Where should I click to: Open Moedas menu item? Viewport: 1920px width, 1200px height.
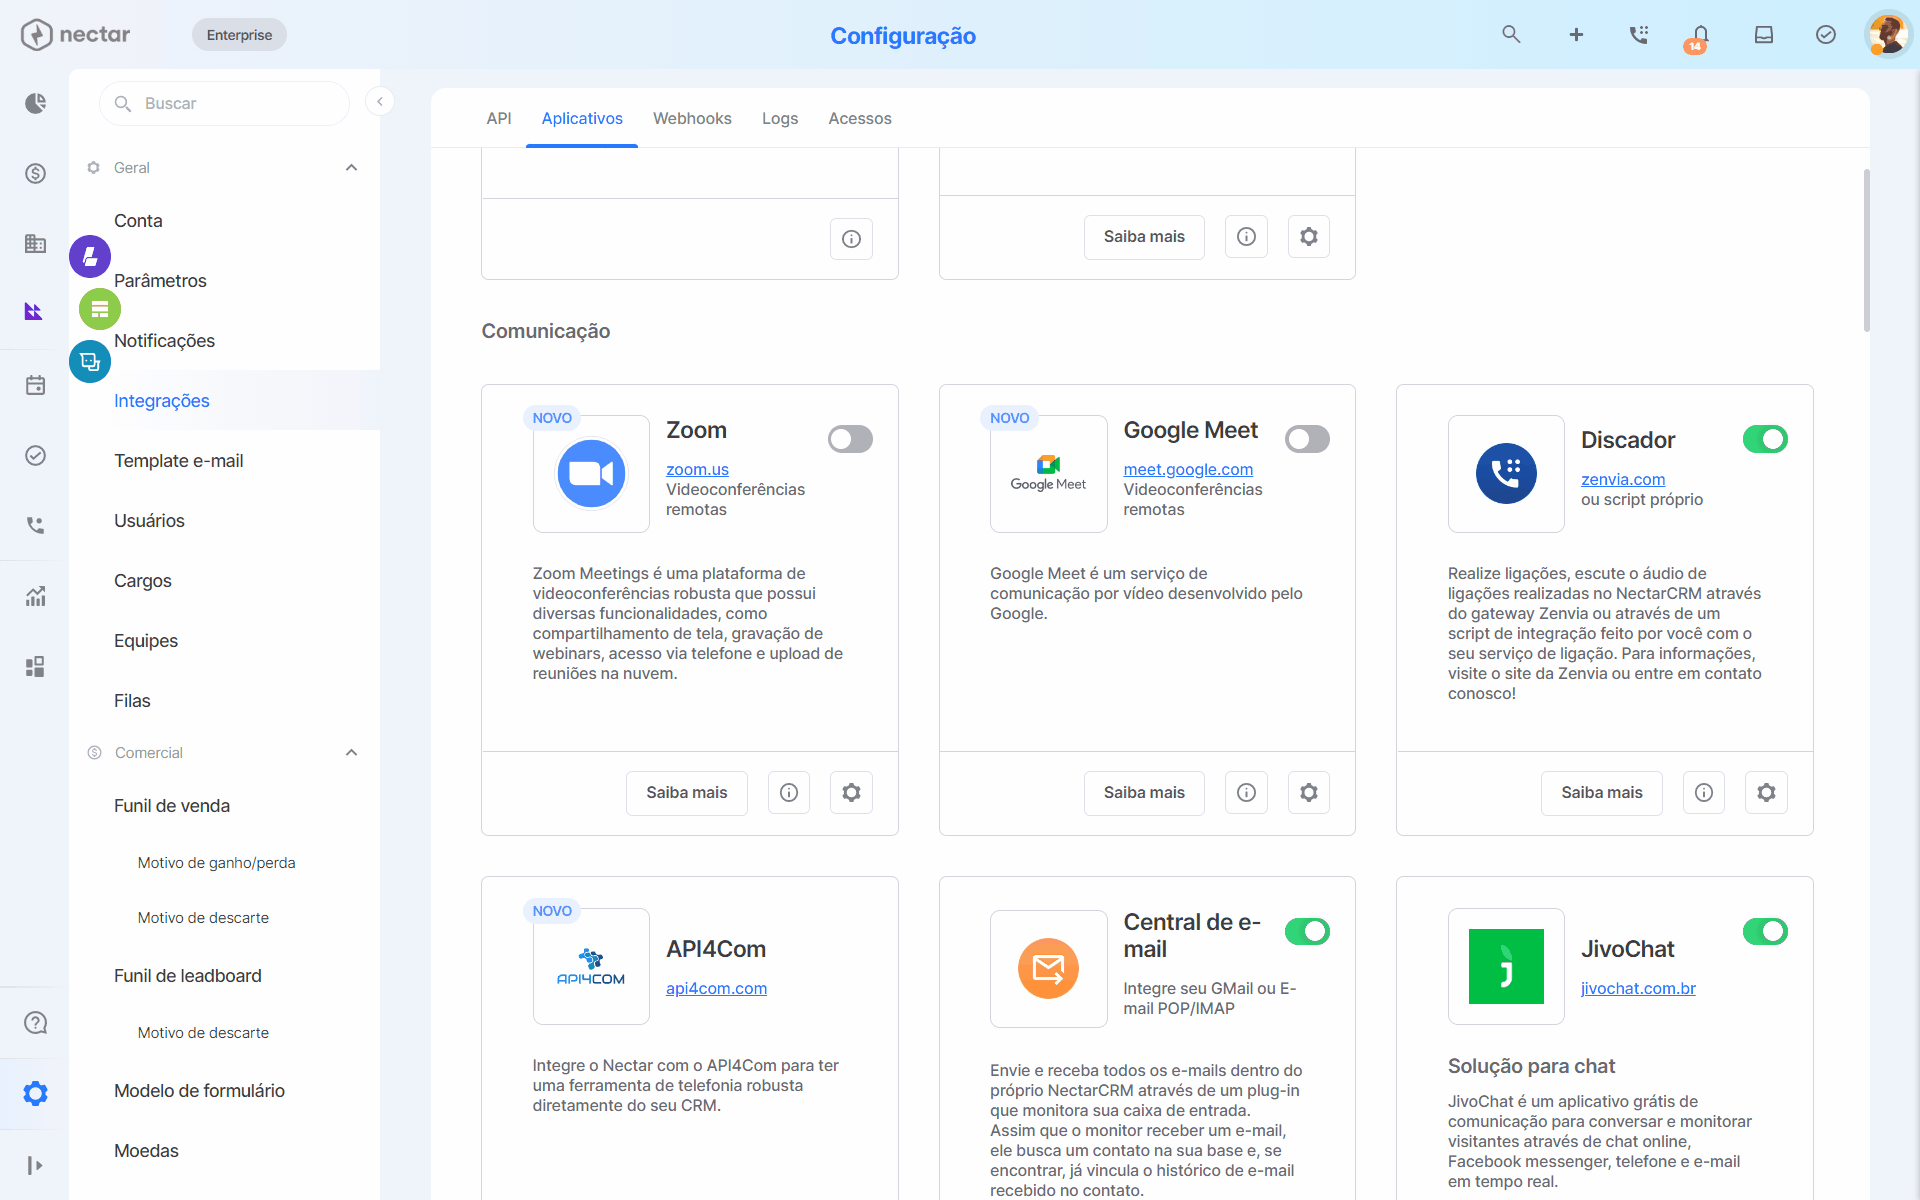tap(146, 1150)
